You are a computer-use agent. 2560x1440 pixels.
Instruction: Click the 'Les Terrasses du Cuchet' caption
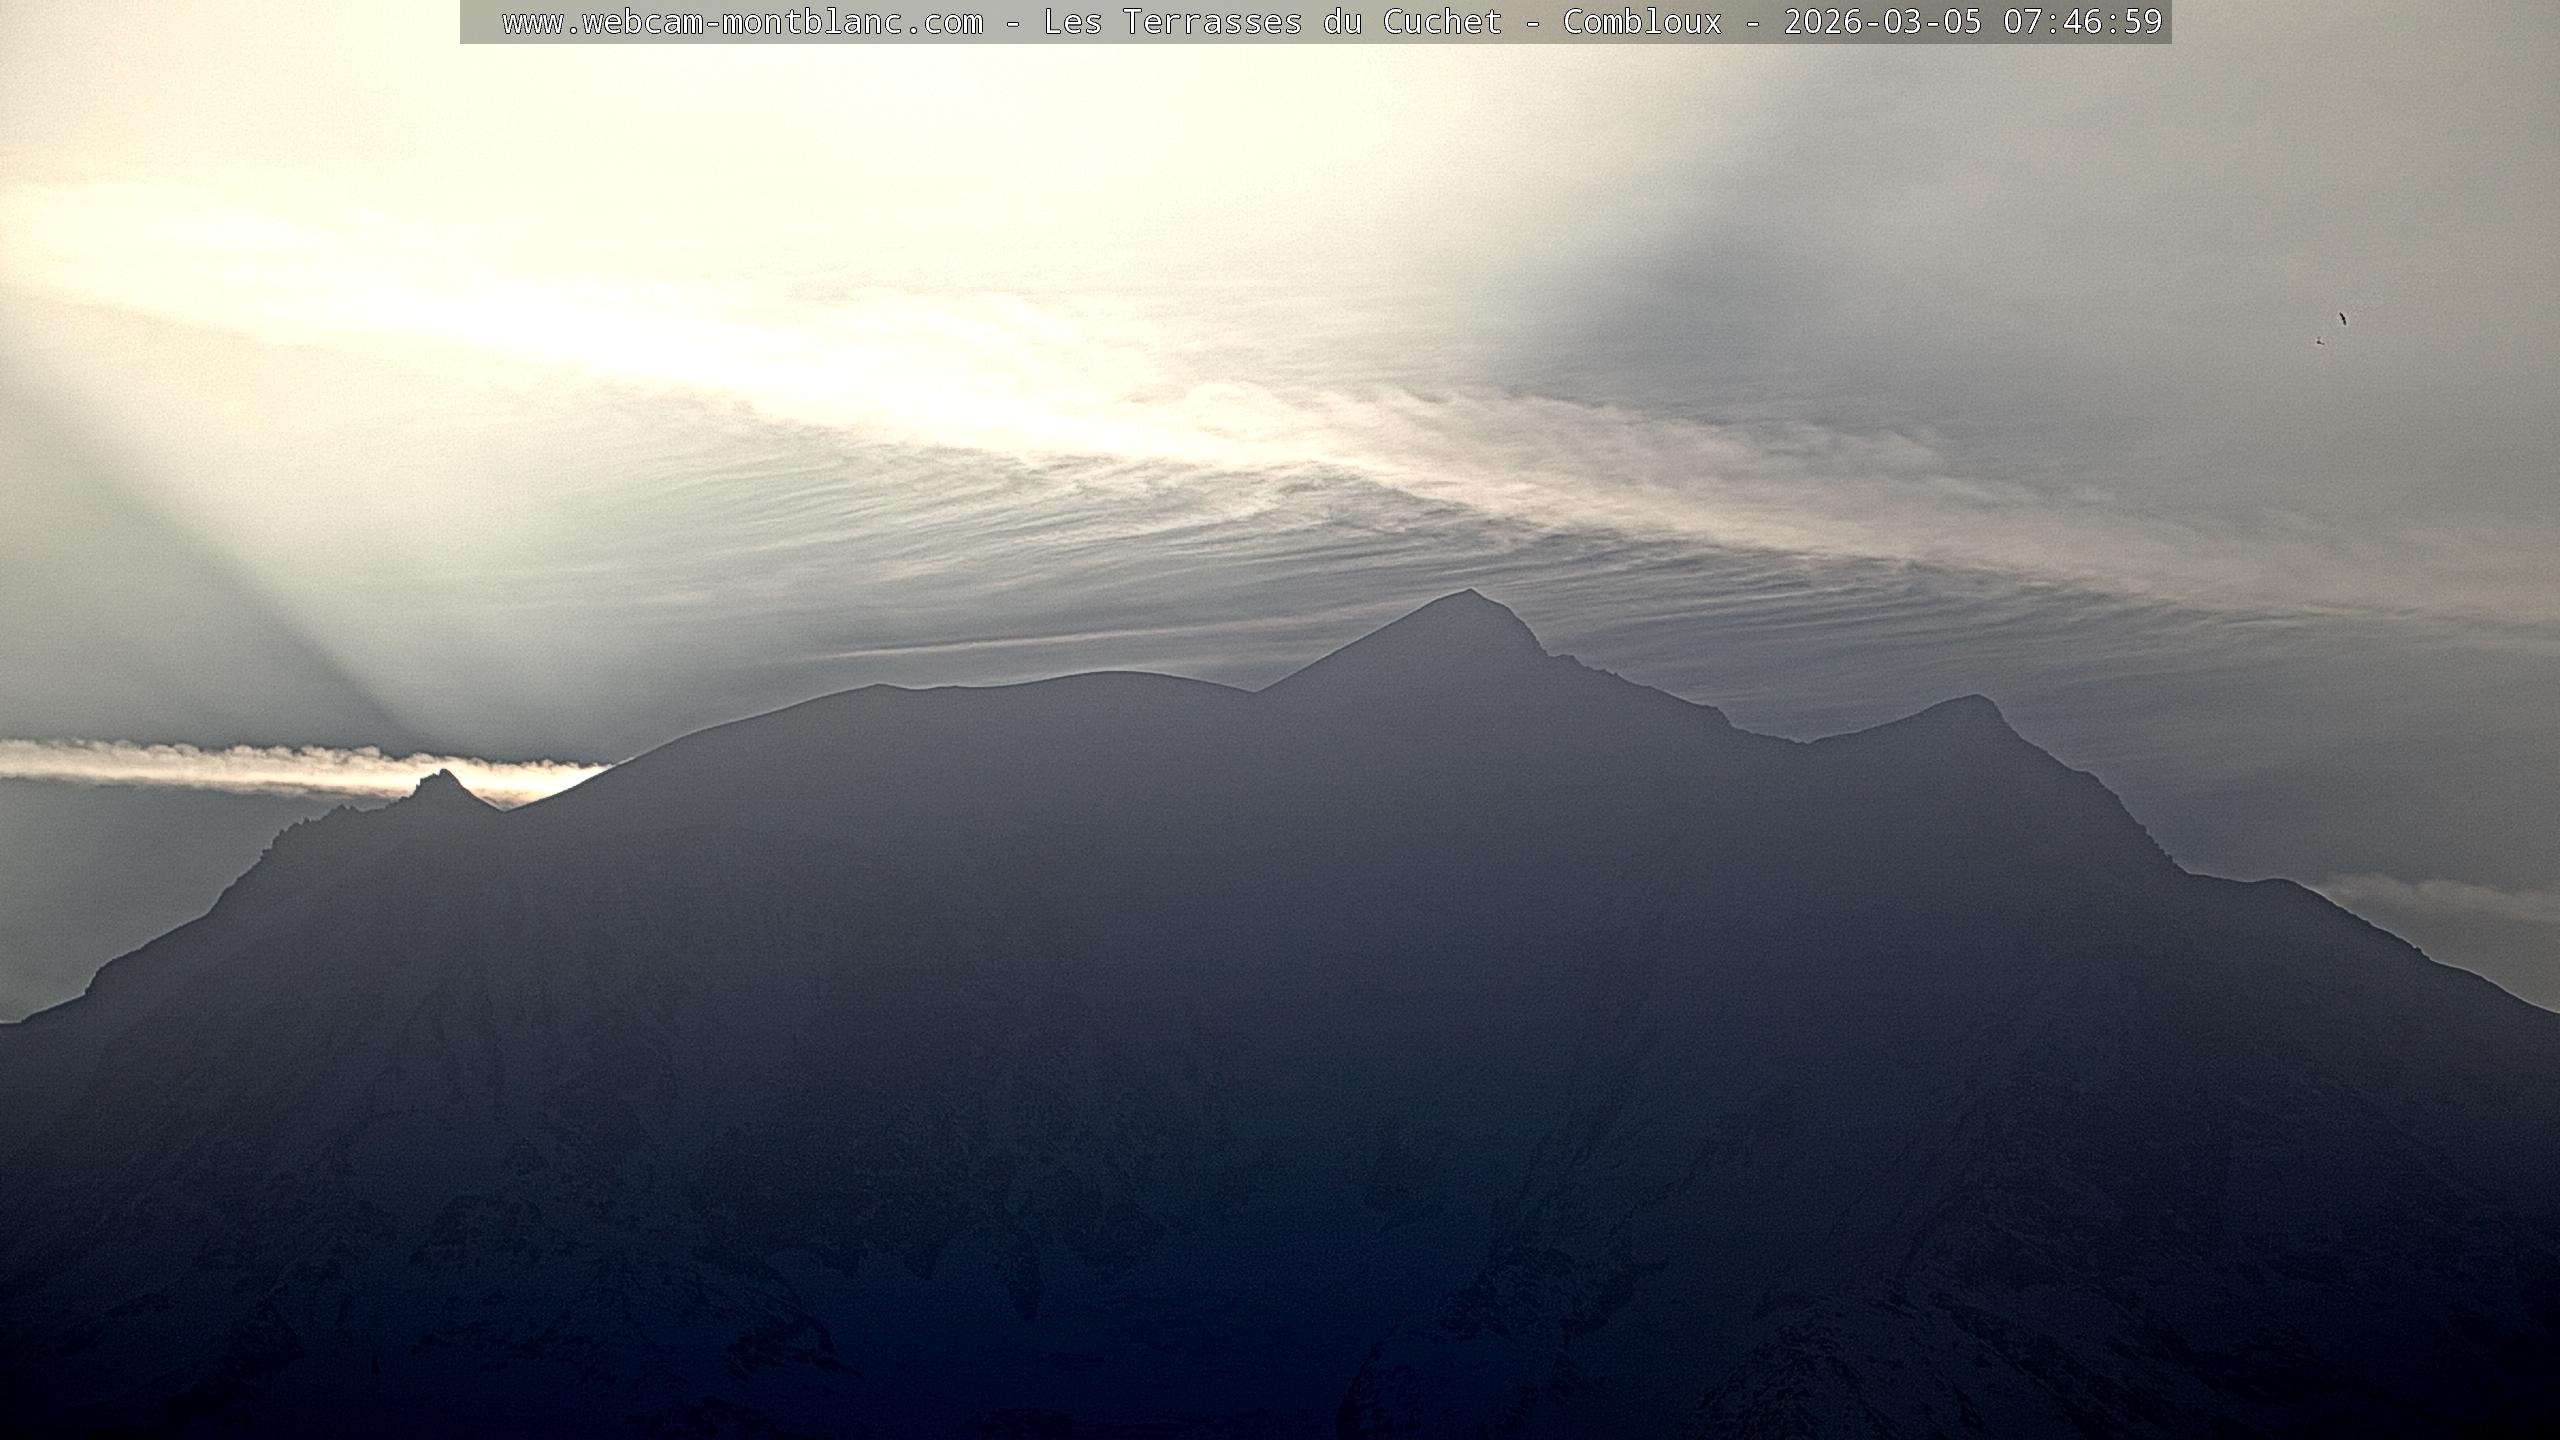(1272, 22)
